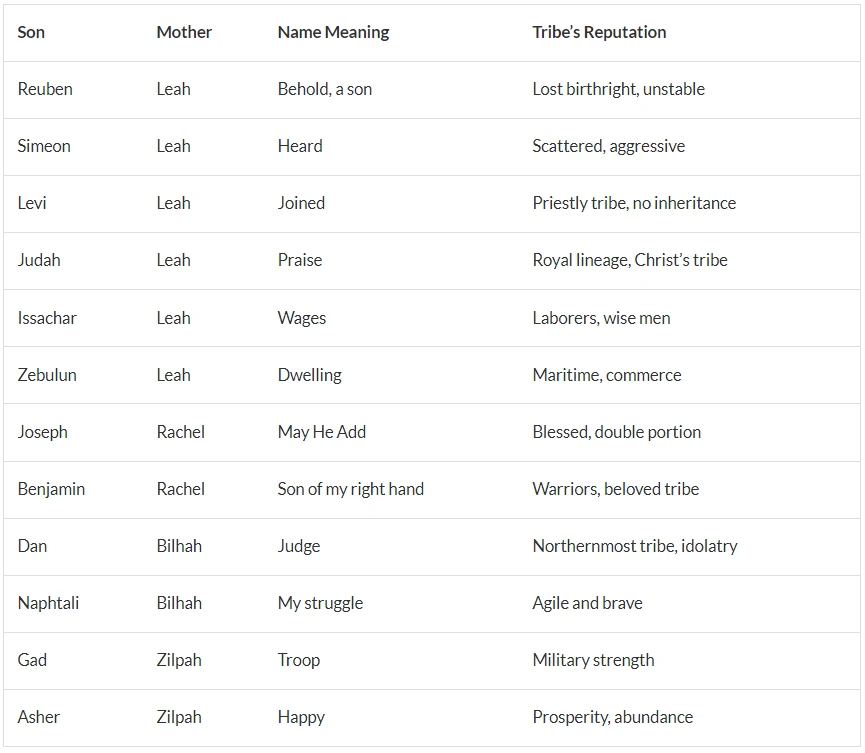Click the "Tribe's Reputation" column header
Screen dimensions: 865x753
click(599, 32)
